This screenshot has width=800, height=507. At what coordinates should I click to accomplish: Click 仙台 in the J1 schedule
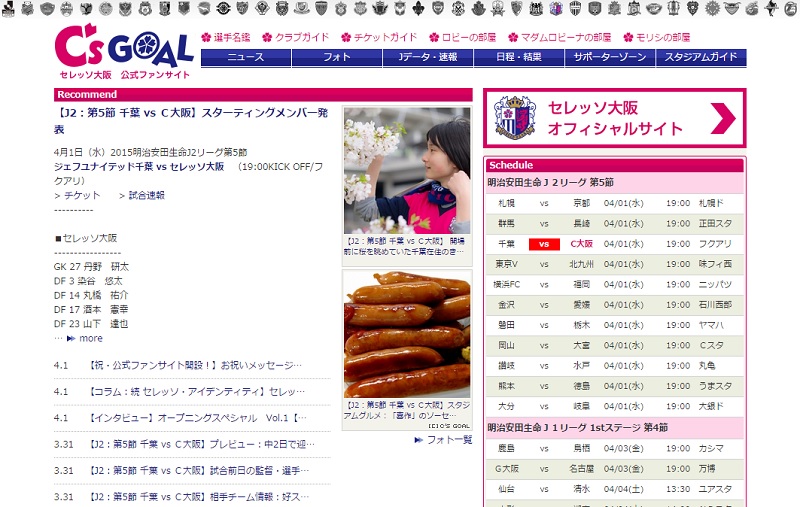click(506, 489)
